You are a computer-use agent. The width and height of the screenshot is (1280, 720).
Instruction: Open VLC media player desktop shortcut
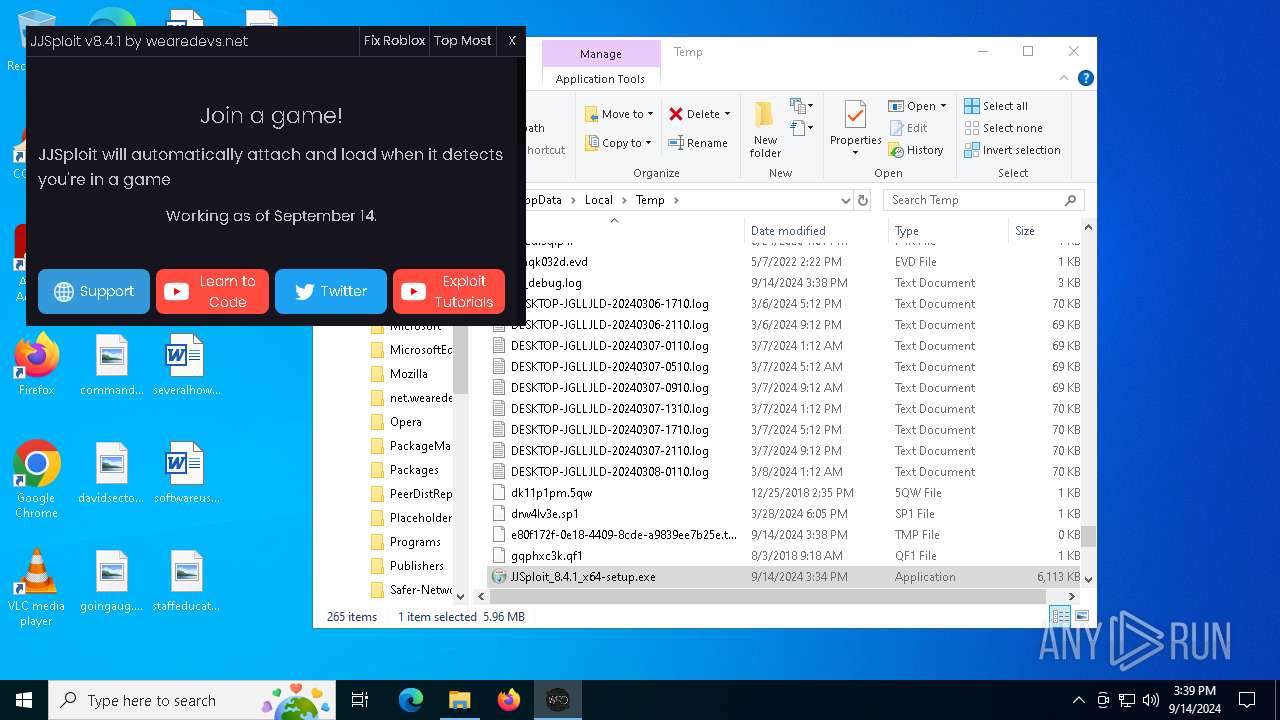tap(37, 588)
